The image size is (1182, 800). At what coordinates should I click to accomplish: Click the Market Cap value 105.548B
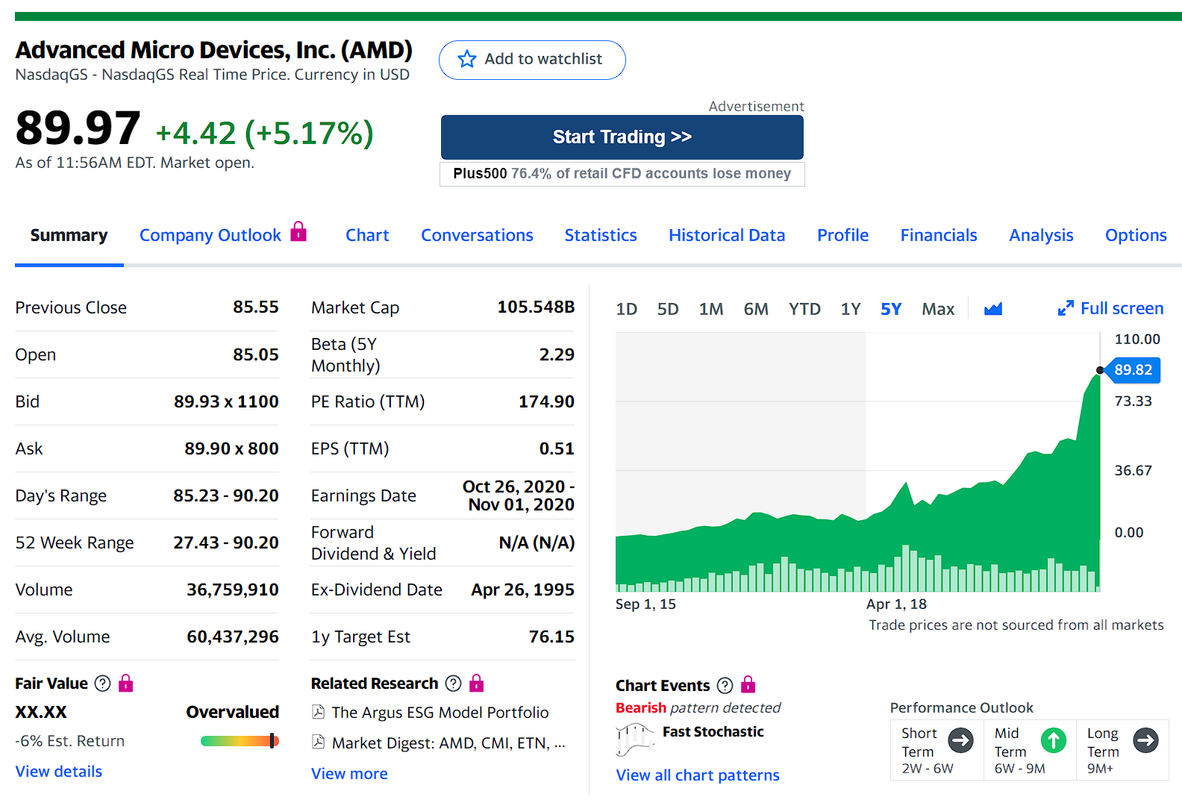pyautogui.click(x=536, y=307)
